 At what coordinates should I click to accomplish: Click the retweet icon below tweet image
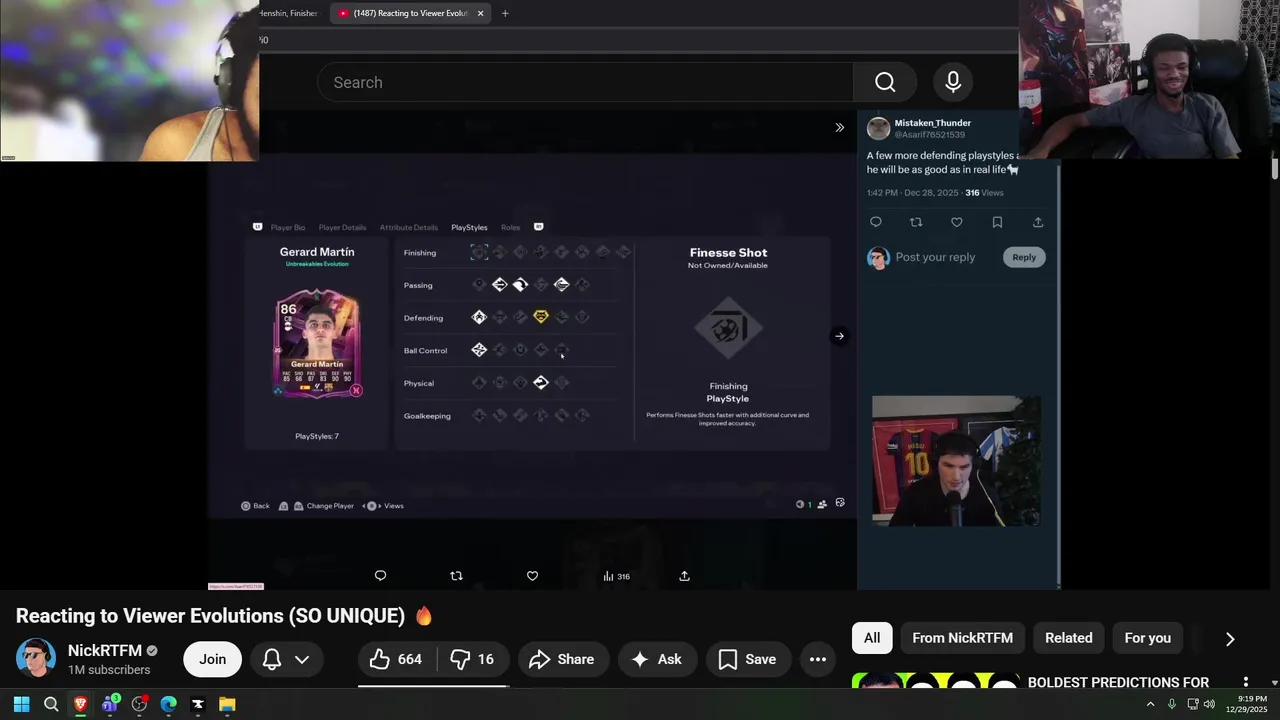click(456, 576)
